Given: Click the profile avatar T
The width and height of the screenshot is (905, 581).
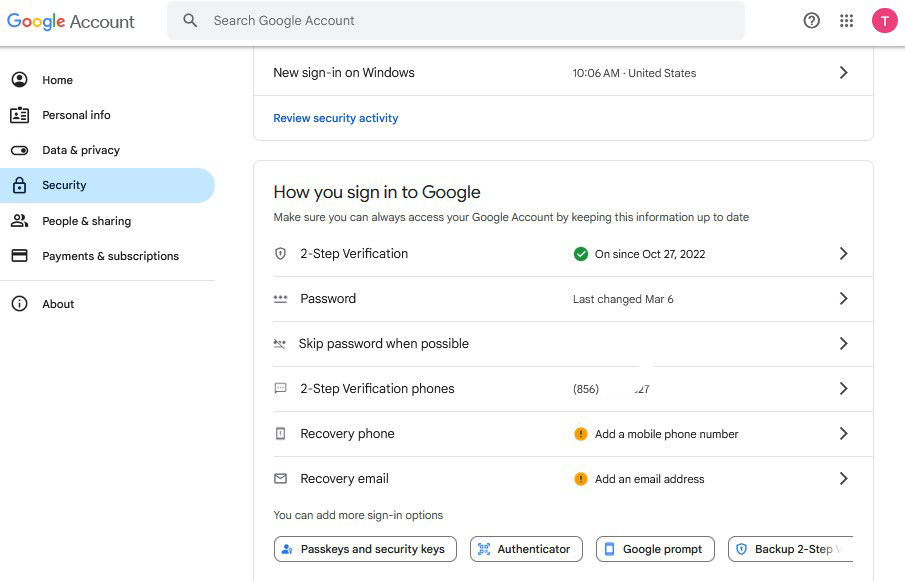Looking at the screenshot, I should (884, 21).
